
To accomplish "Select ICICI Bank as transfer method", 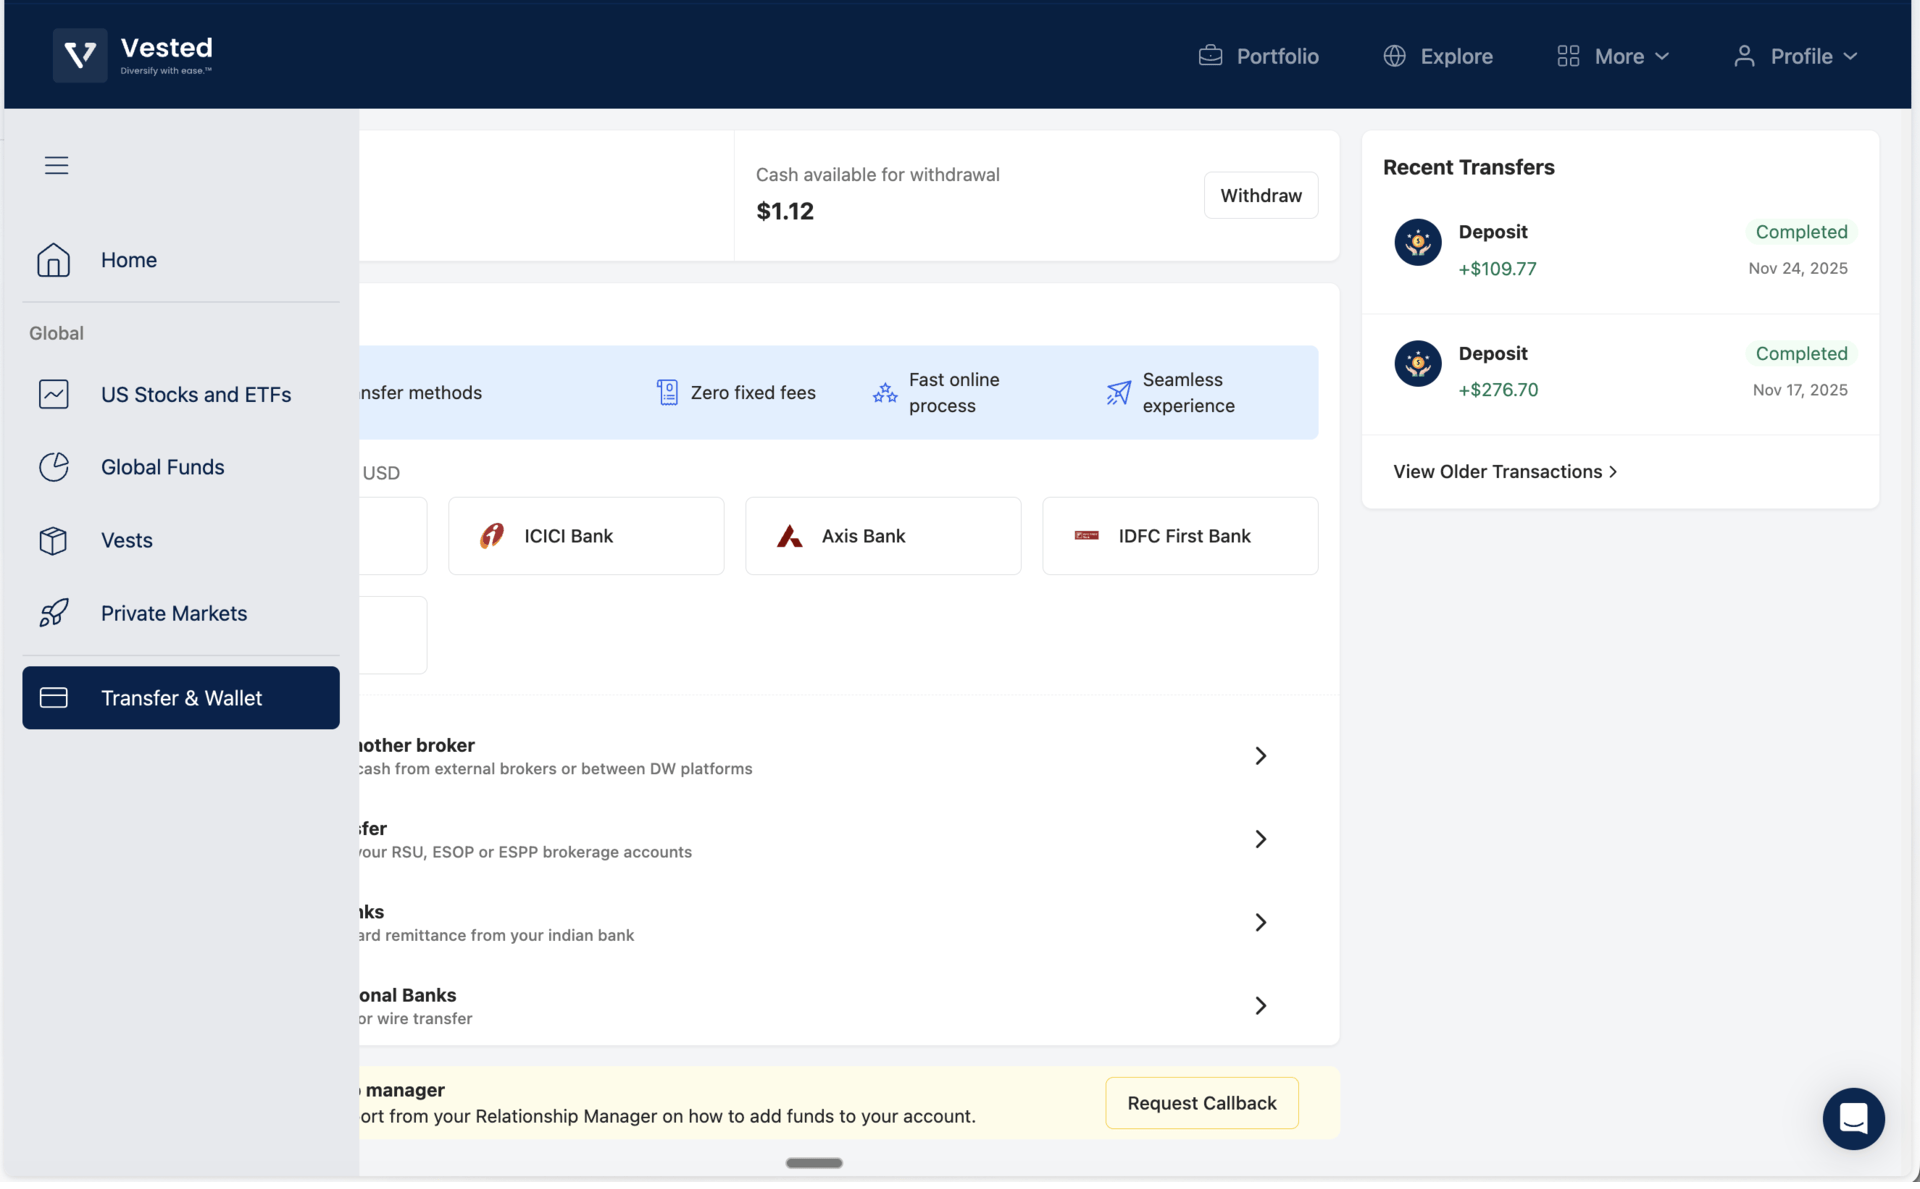I will click(x=586, y=535).
